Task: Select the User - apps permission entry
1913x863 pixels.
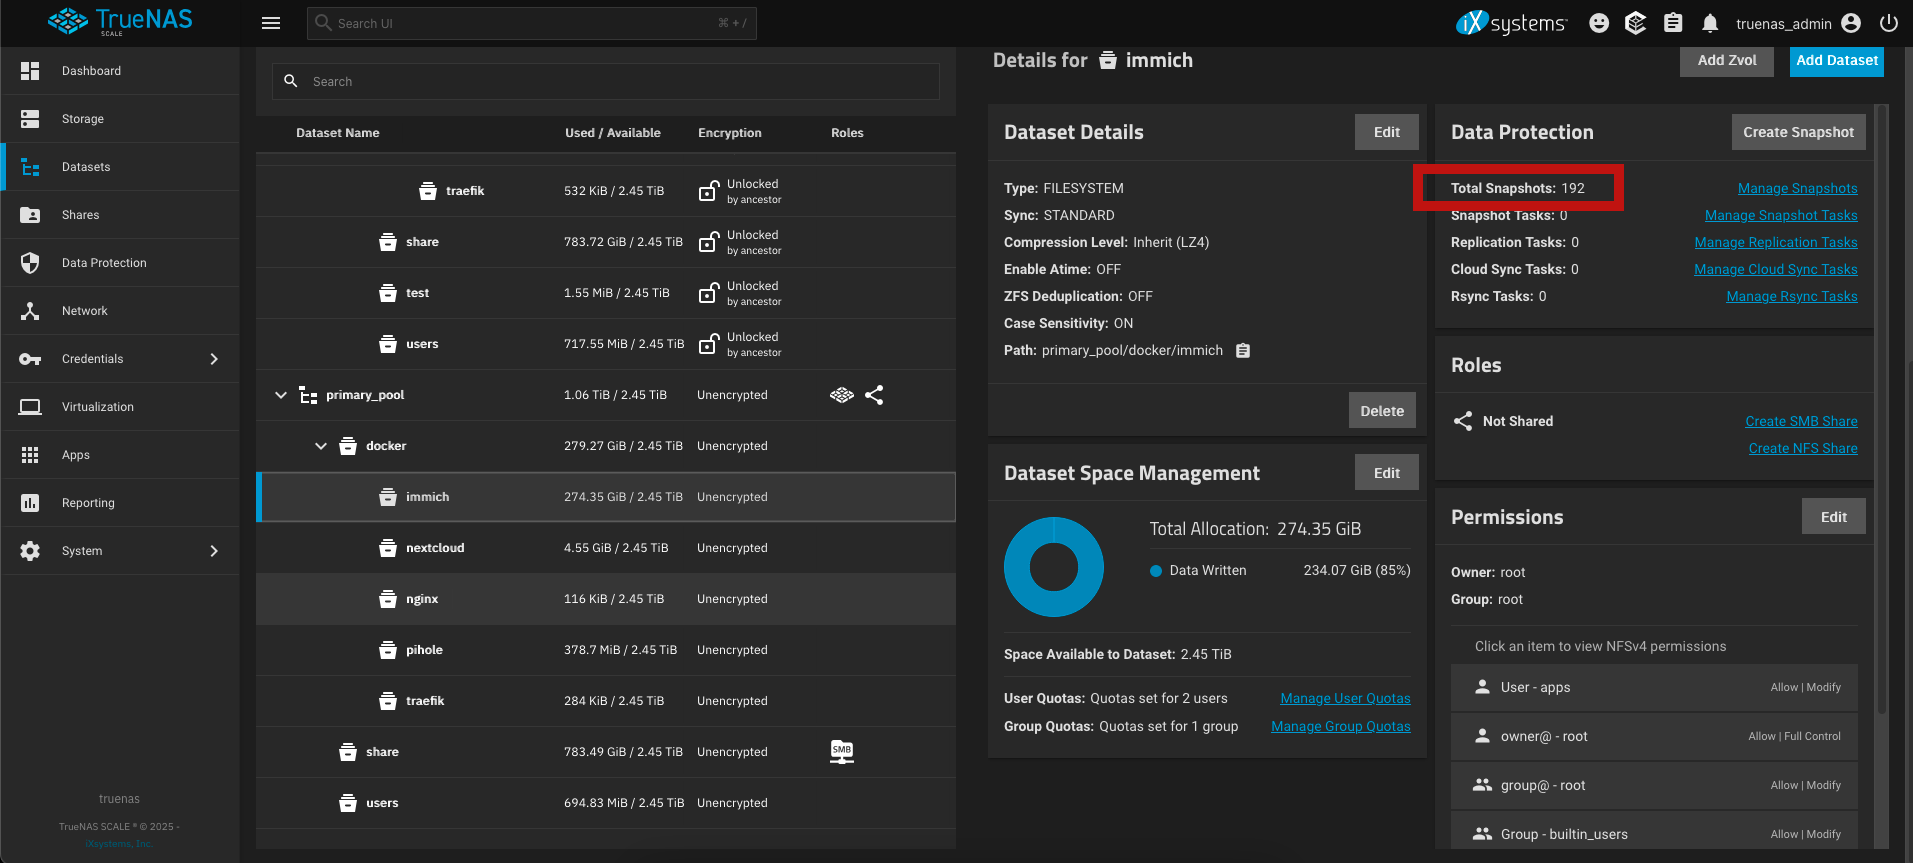Action: click(x=1654, y=687)
